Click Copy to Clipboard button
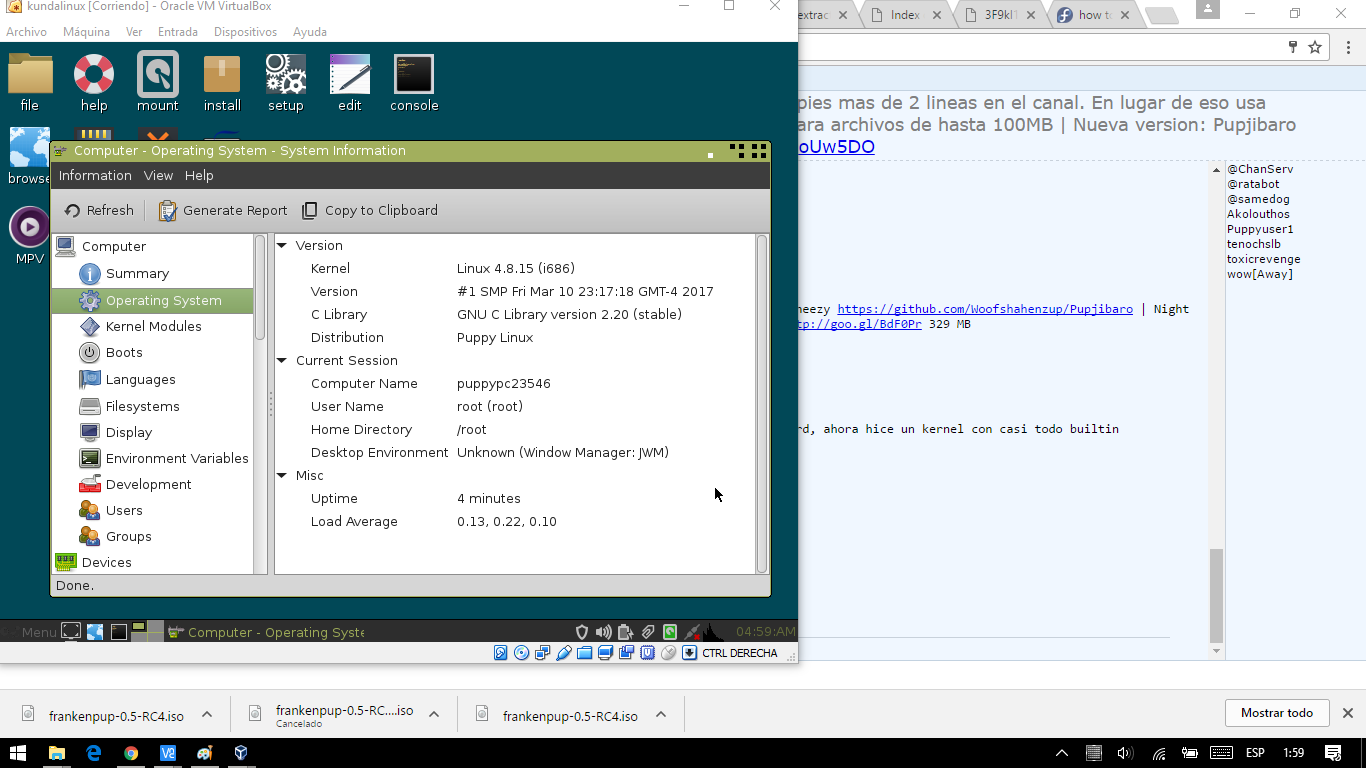This screenshot has height=768, width=1366. point(370,210)
